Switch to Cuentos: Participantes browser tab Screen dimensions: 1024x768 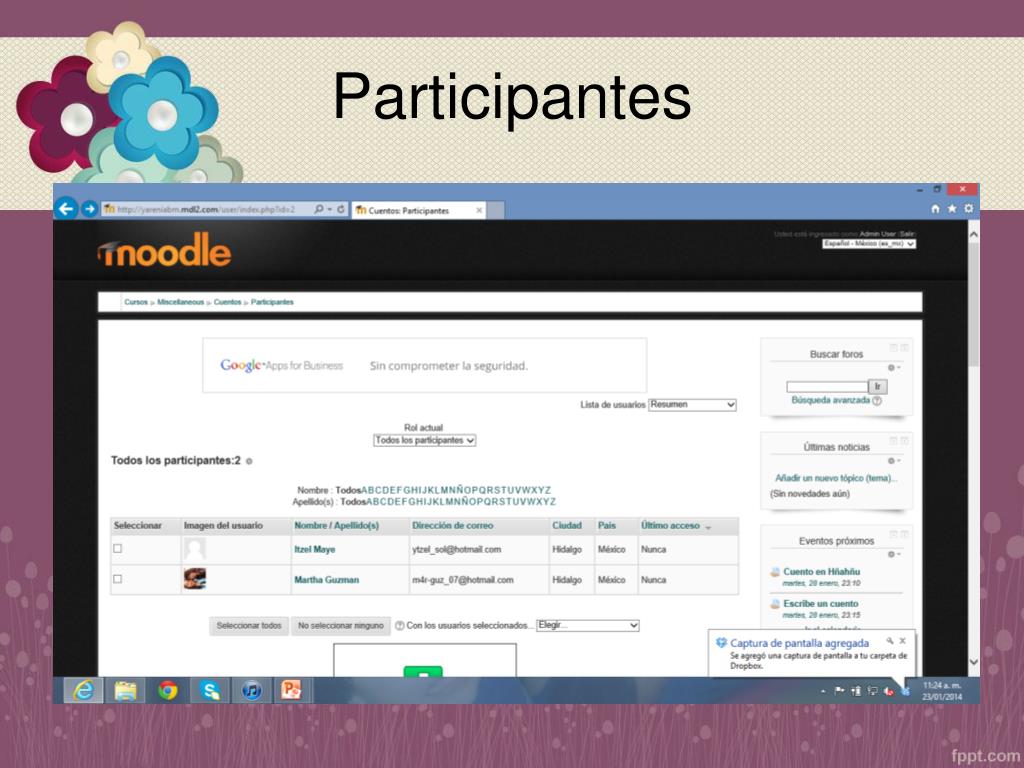click(x=418, y=210)
